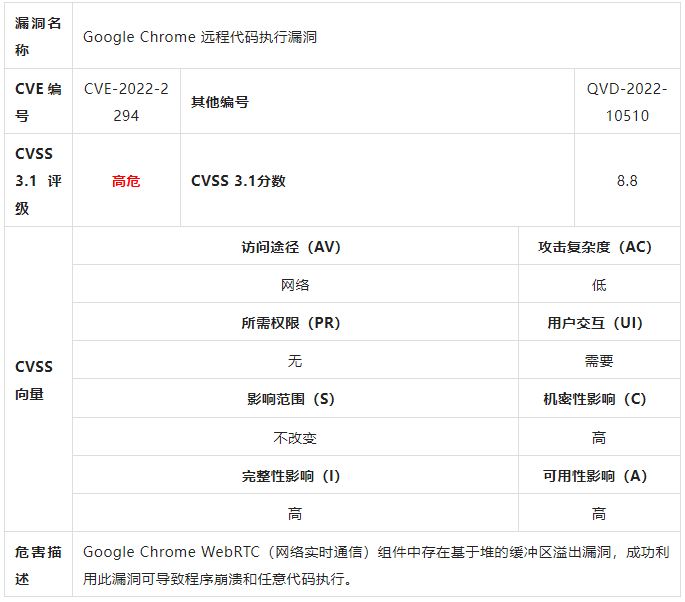The height and width of the screenshot is (602, 685).
Task: Click the '可用性影响 (A)' header cell
Action: pyautogui.click(x=599, y=476)
